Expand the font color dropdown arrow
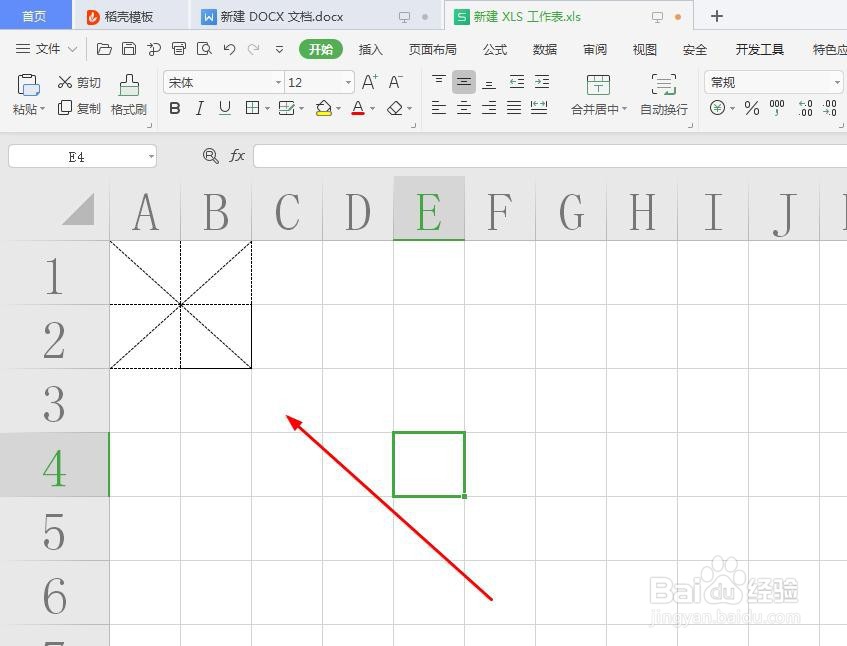 tap(373, 109)
